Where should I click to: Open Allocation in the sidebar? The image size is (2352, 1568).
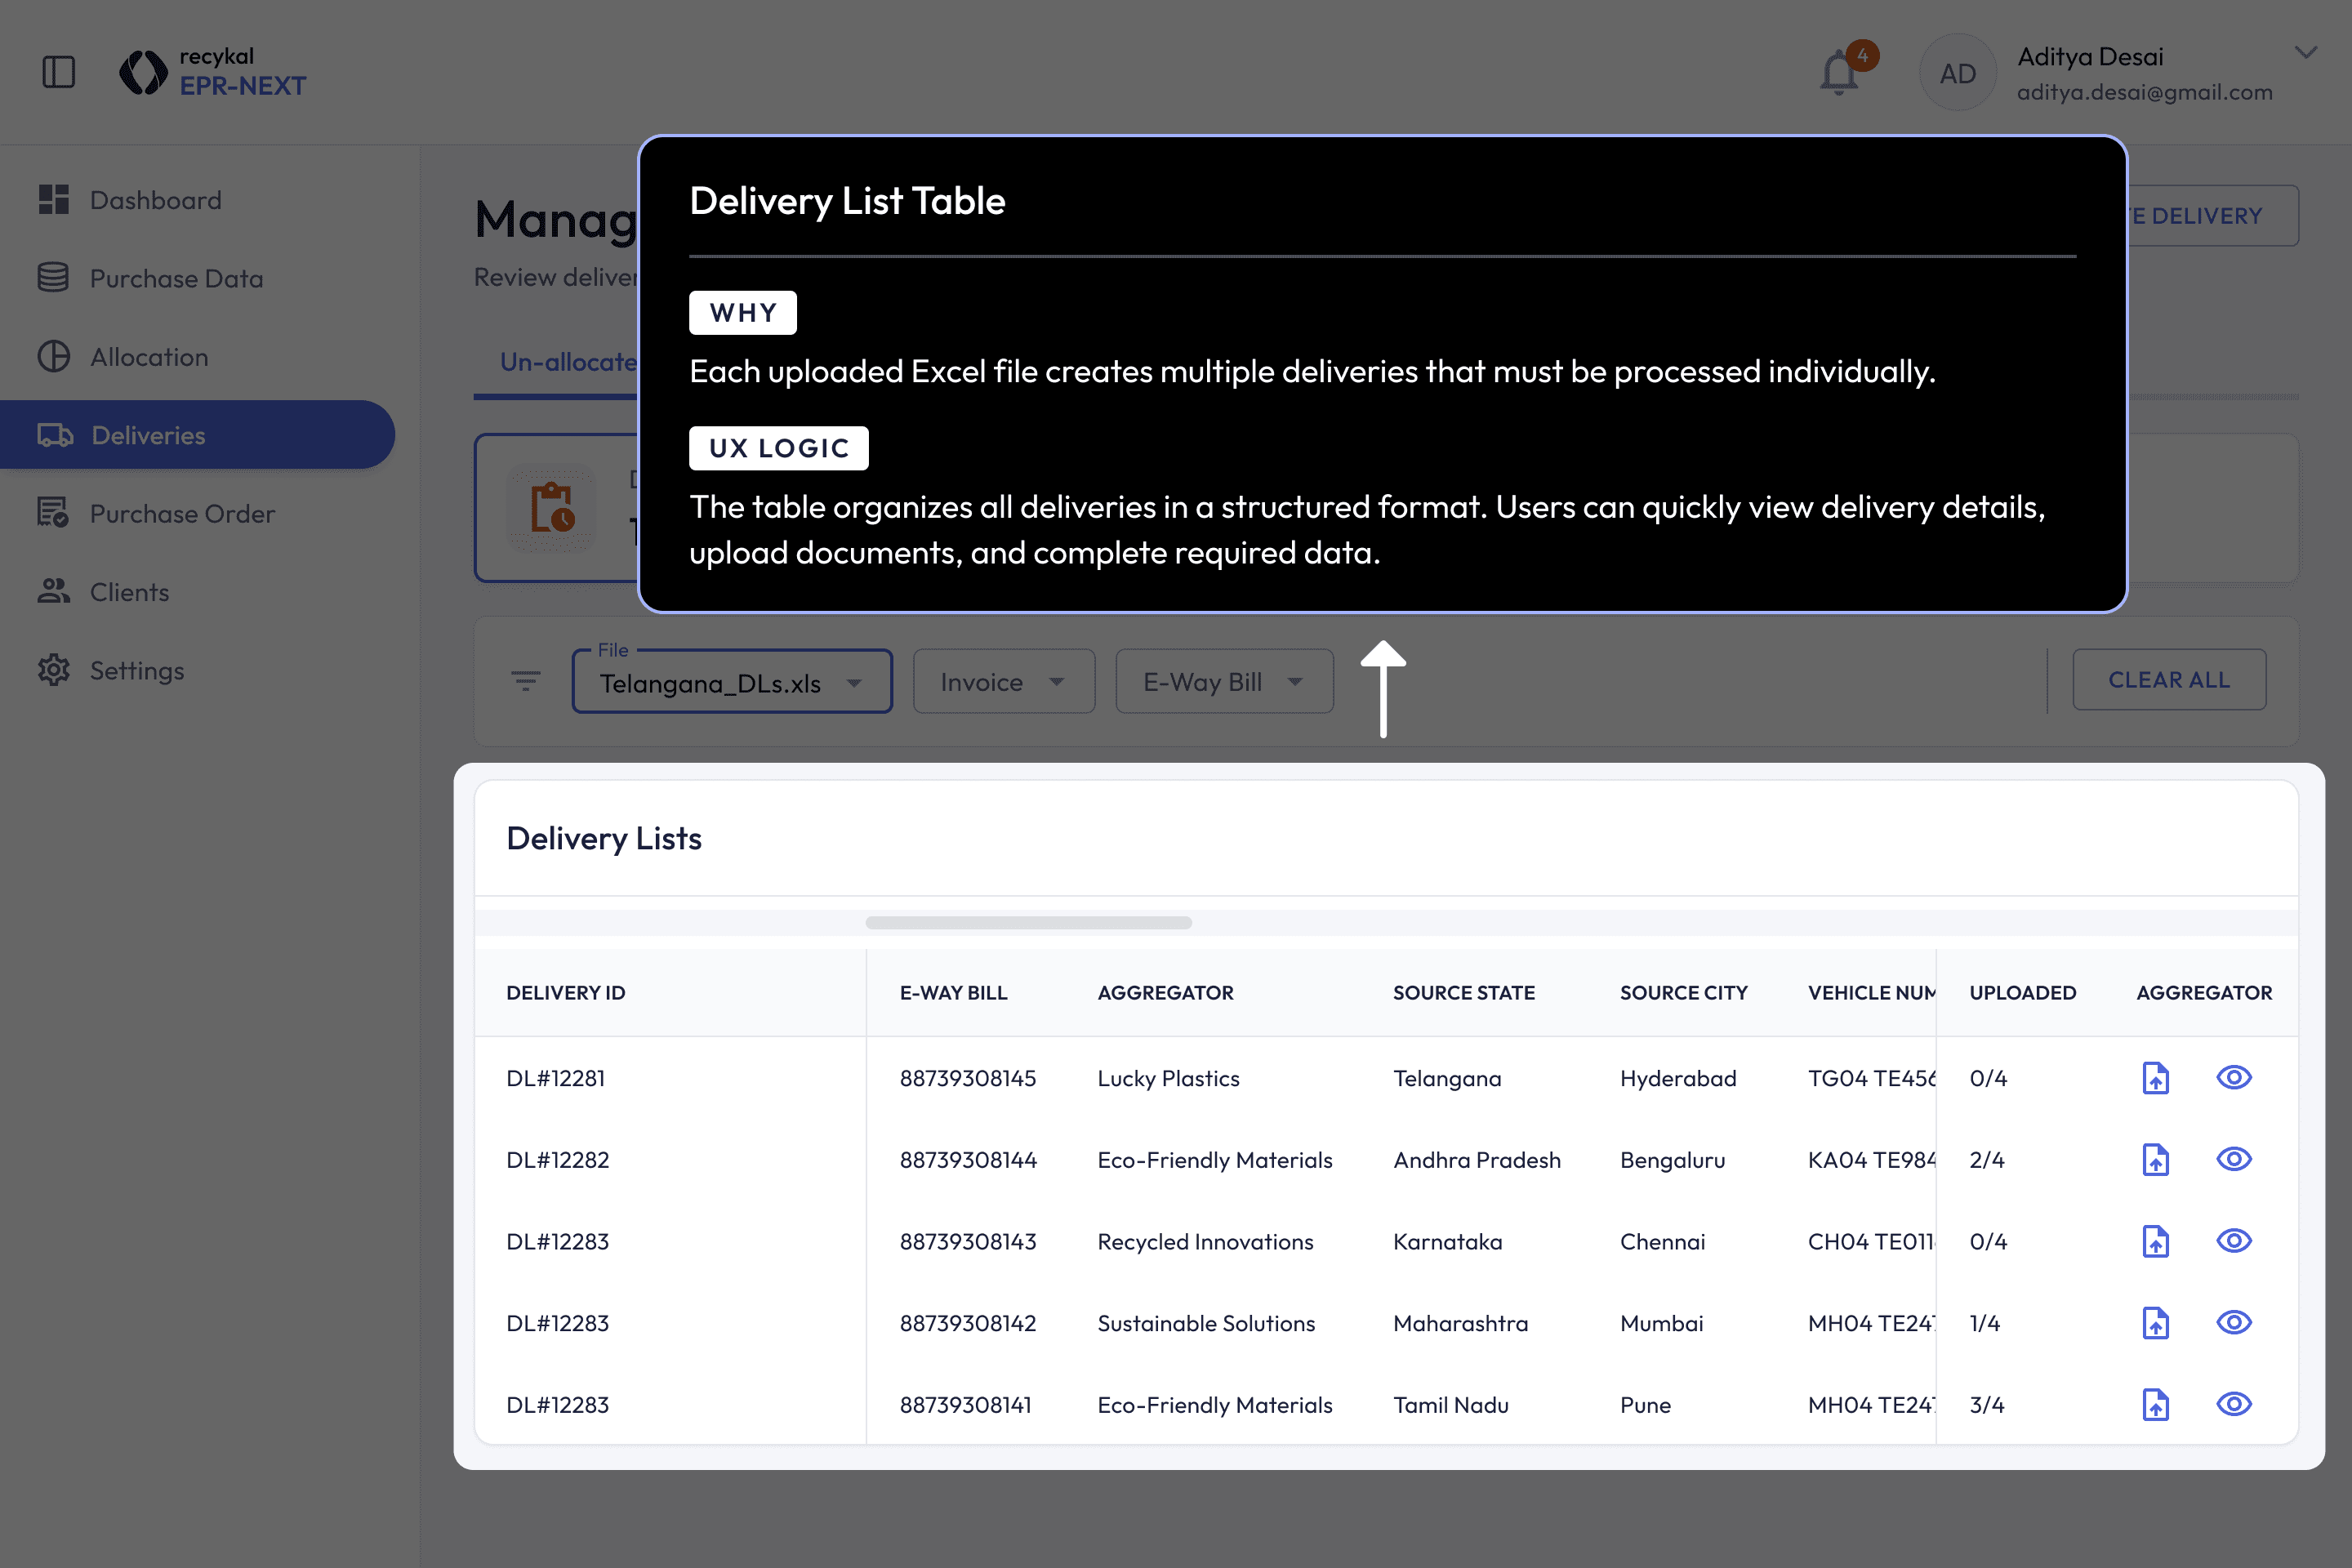tap(149, 357)
